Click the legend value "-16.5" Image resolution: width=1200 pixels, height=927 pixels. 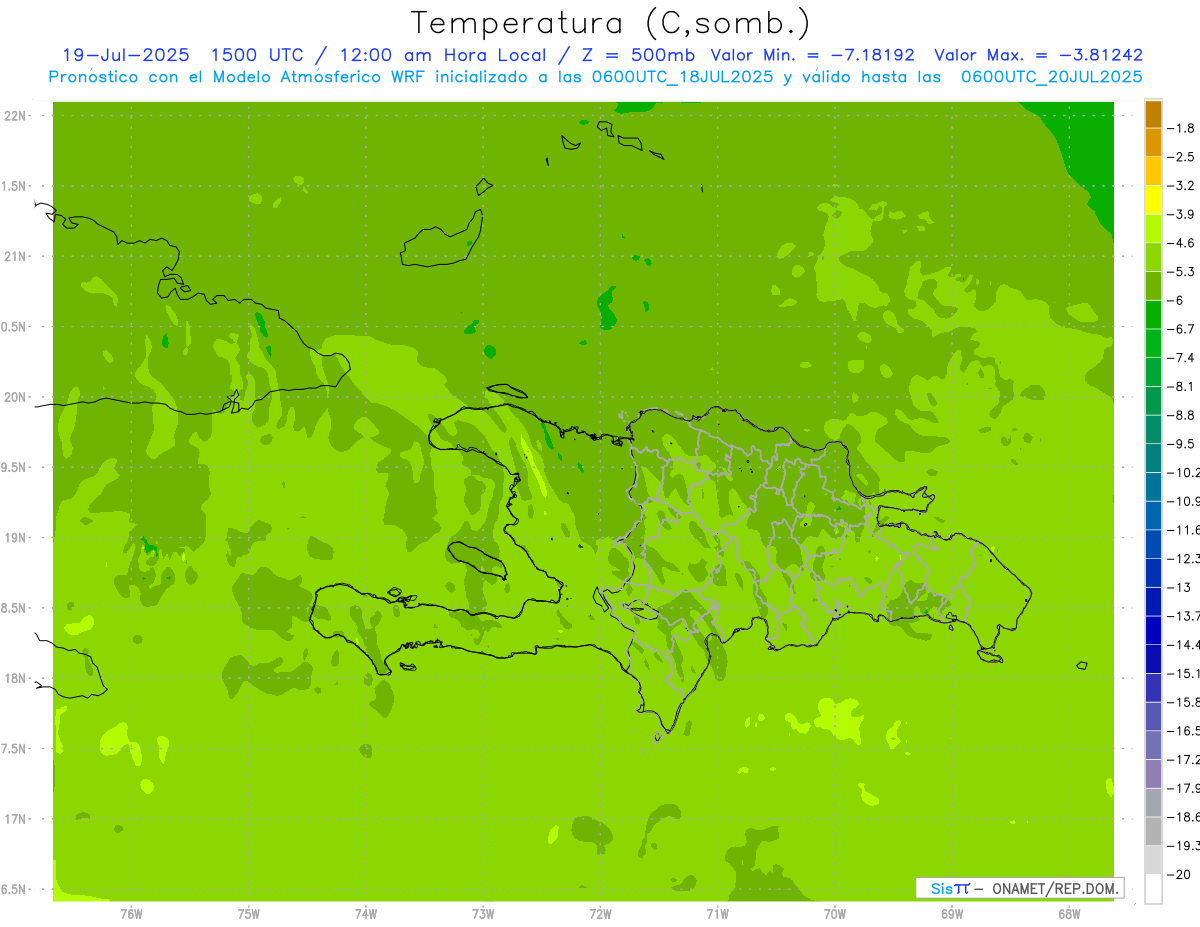(1184, 731)
